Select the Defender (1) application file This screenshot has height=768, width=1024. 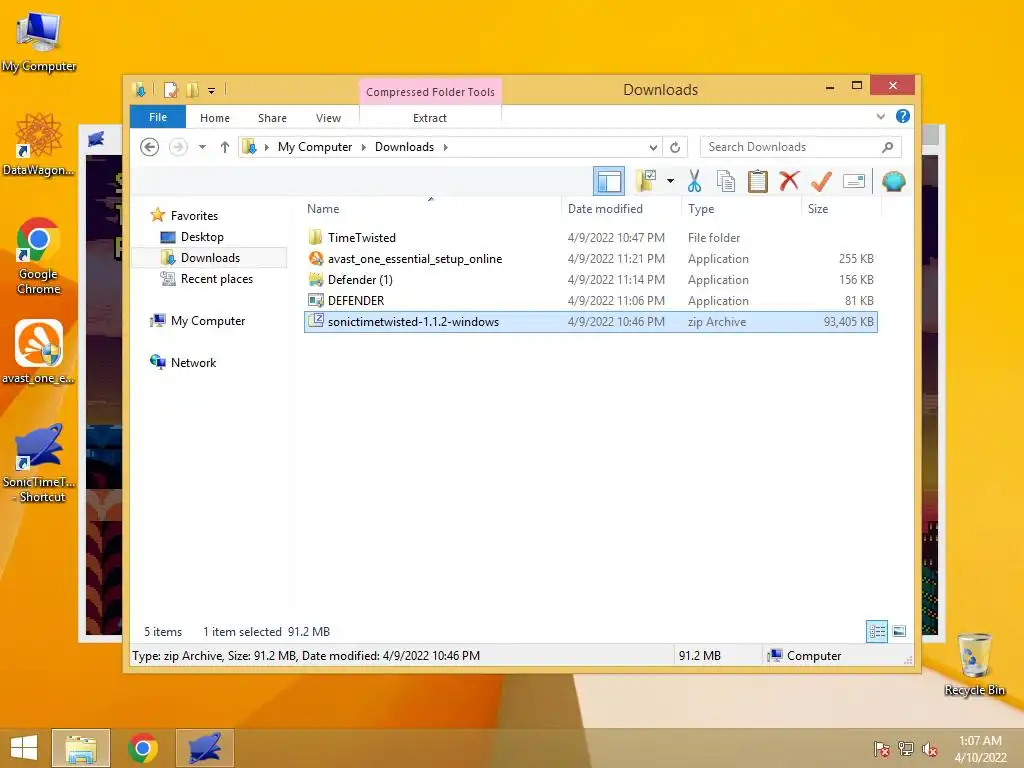point(591,280)
